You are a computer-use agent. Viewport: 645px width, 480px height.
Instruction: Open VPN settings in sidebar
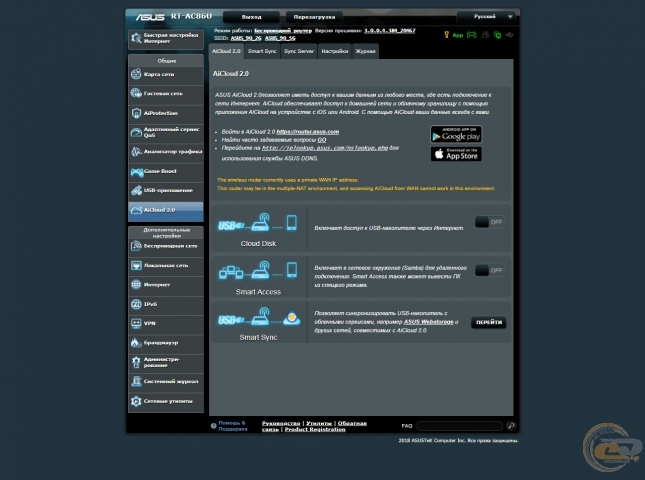(x=165, y=323)
